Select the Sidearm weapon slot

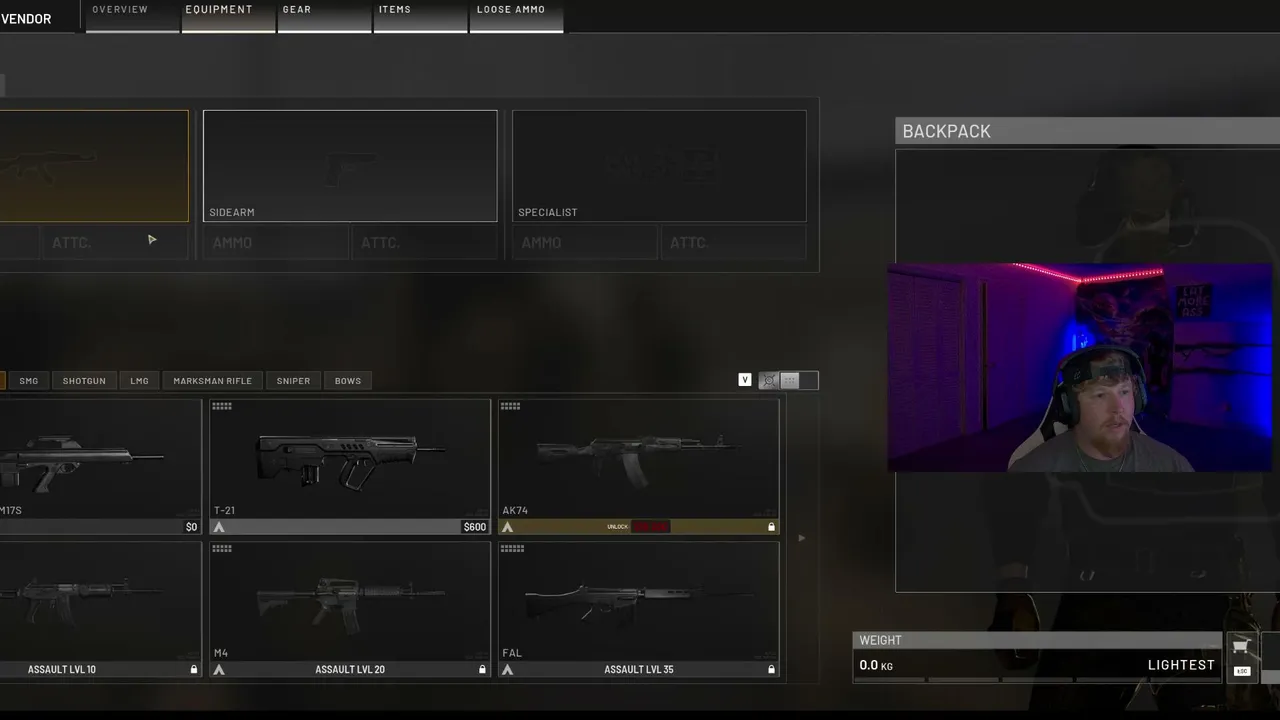click(x=350, y=166)
